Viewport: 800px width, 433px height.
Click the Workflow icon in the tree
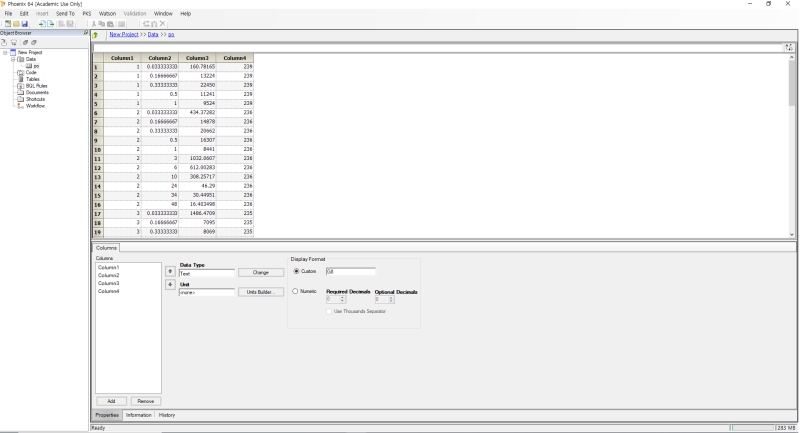(20, 106)
